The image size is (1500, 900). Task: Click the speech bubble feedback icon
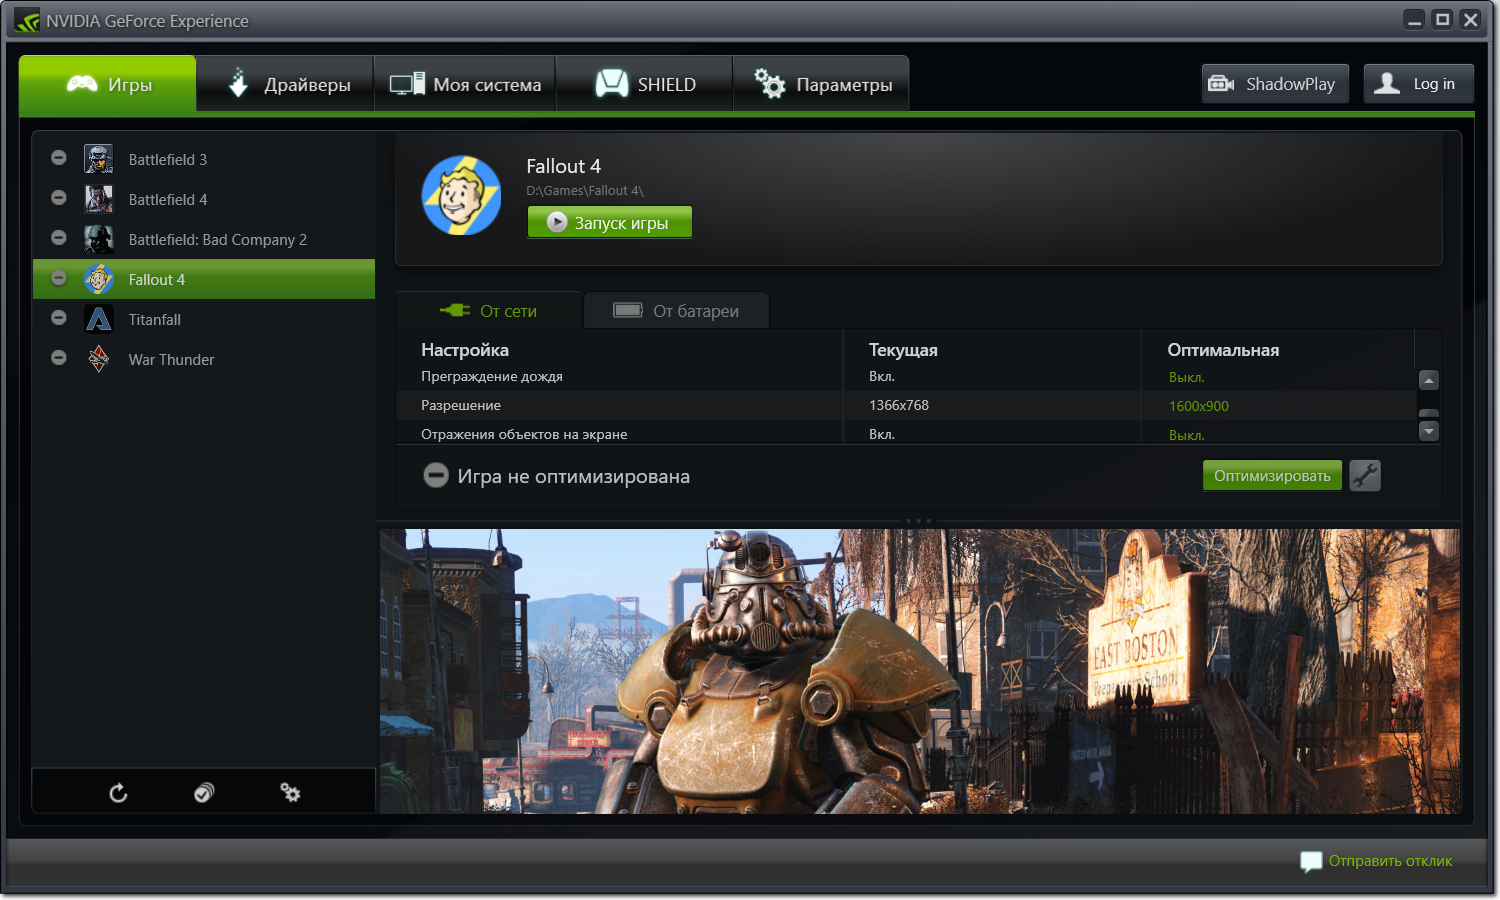coord(1311,861)
